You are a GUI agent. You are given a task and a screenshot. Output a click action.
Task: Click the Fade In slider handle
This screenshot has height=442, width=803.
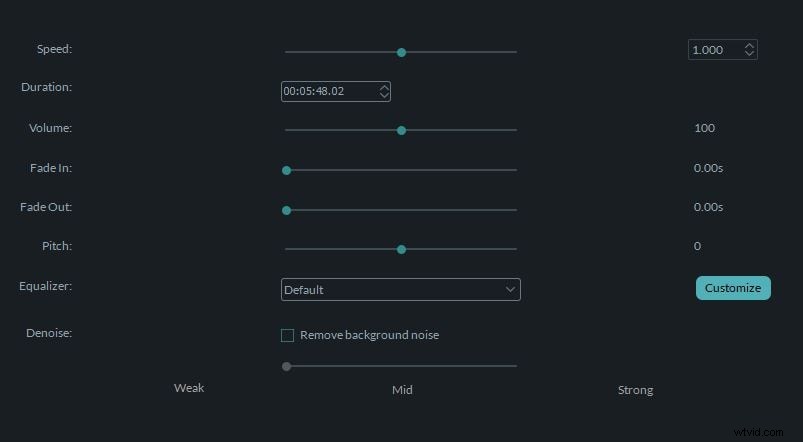pos(287,170)
